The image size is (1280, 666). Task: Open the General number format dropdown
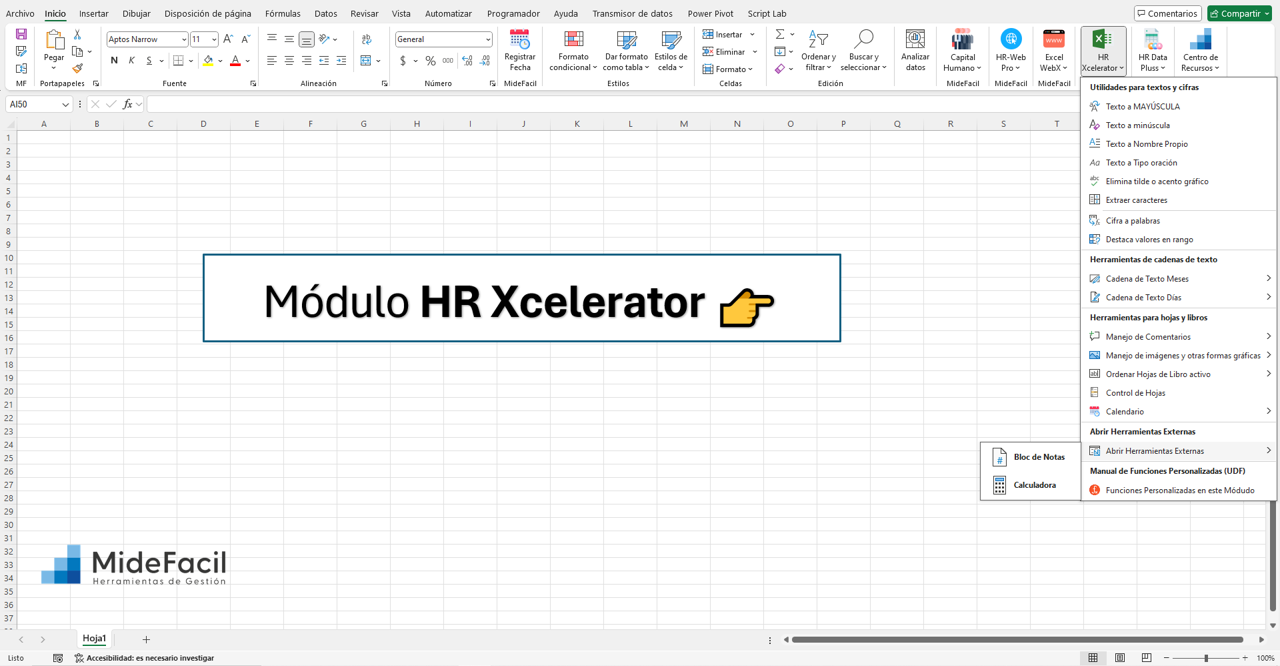488,39
